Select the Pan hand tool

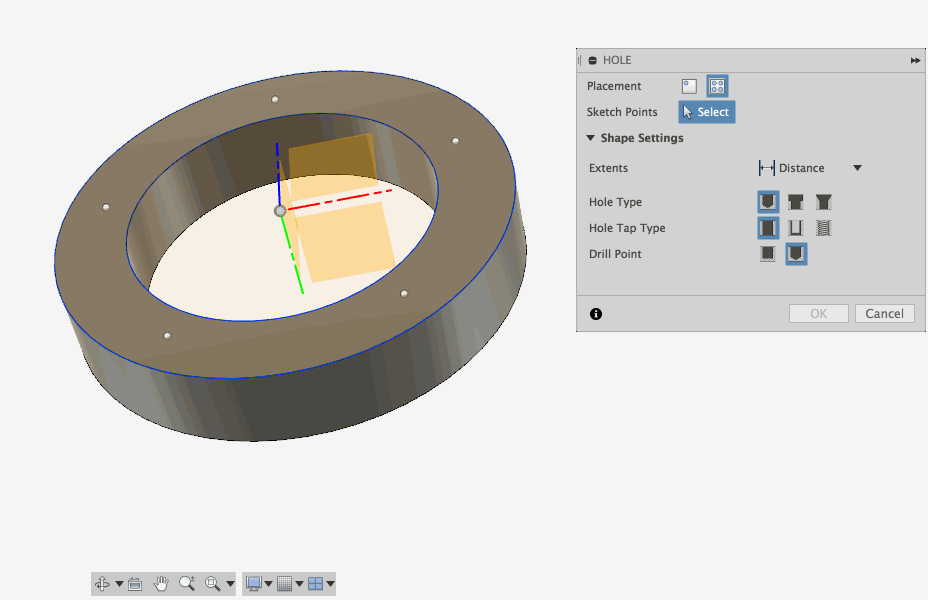click(x=161, y=584)
